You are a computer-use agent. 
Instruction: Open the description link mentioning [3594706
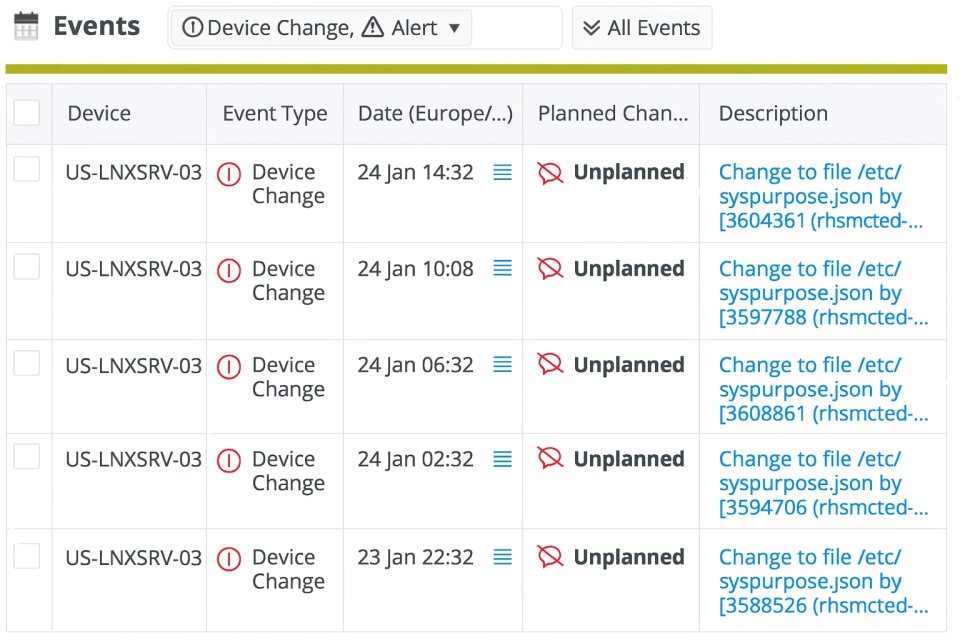823,483
